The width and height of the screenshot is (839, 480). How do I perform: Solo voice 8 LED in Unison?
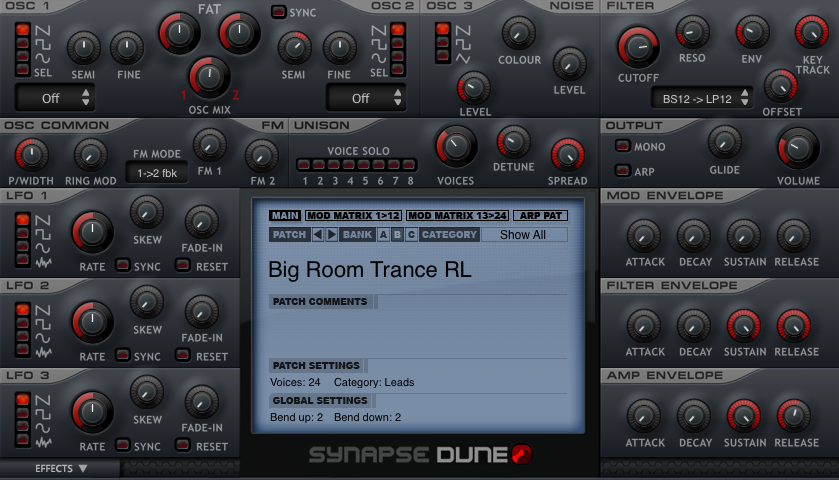tap(409, 164)
